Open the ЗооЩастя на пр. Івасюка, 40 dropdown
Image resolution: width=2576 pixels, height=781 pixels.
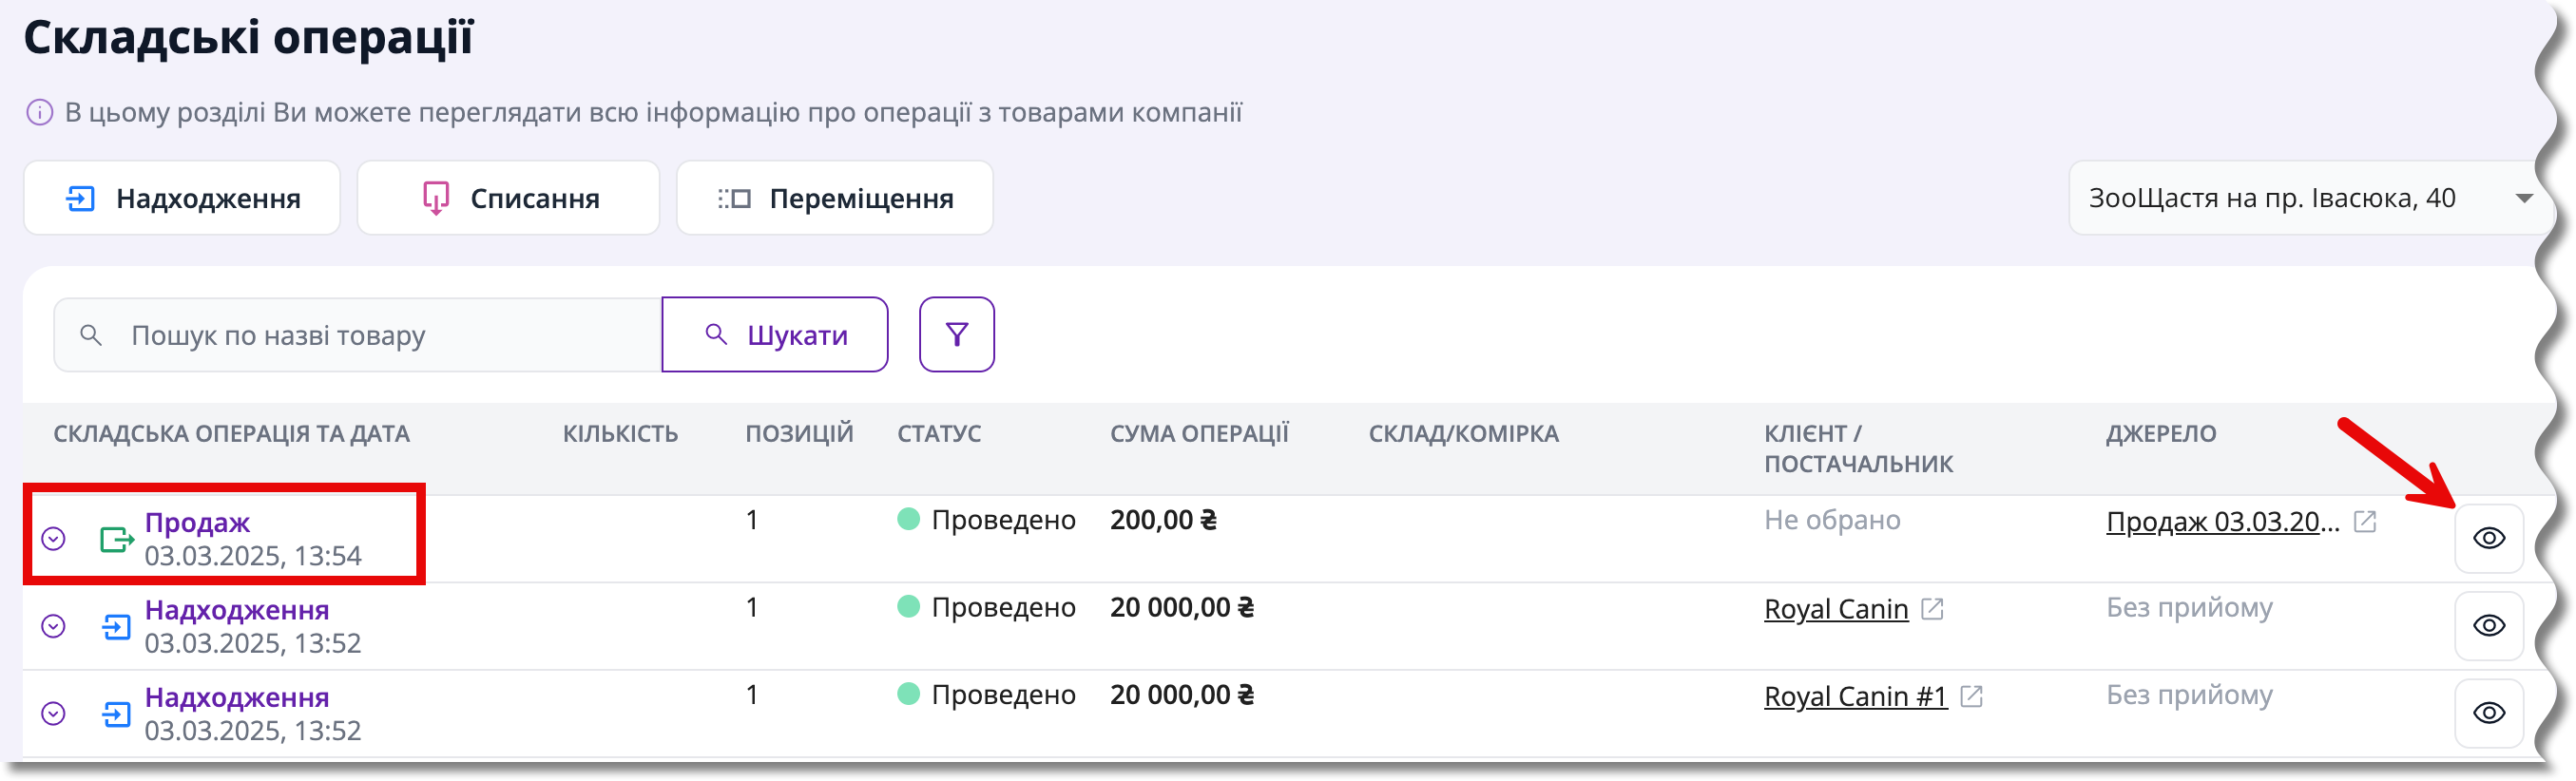pos(2308,198)
